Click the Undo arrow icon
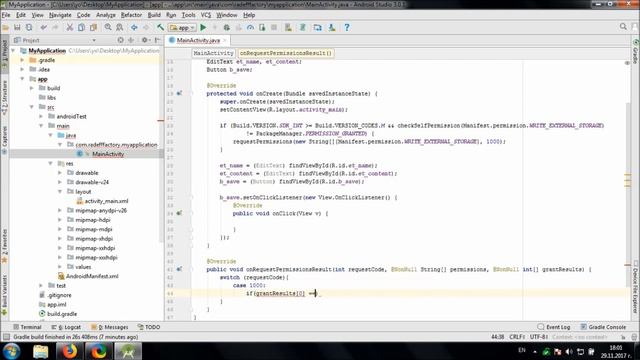 (x=44, y=27)
